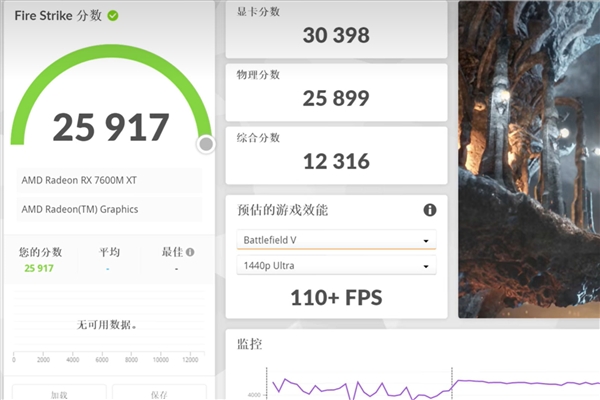Click the 监控 monitoring section heading
600x400 pixels.
pyautogui.click(x=250, y=344)
